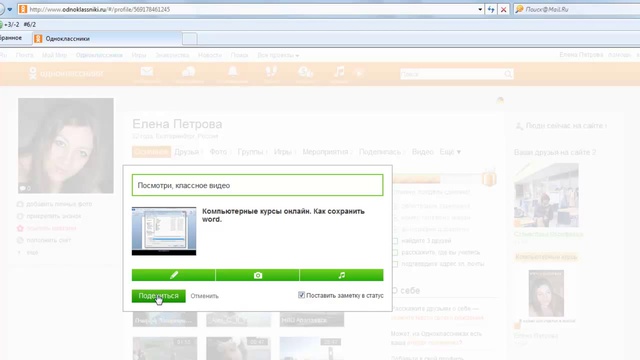Toggle подтвердите адрес эл. почты checkbox
The height and width of the screenshot is (360, 640).
[395, 264]
